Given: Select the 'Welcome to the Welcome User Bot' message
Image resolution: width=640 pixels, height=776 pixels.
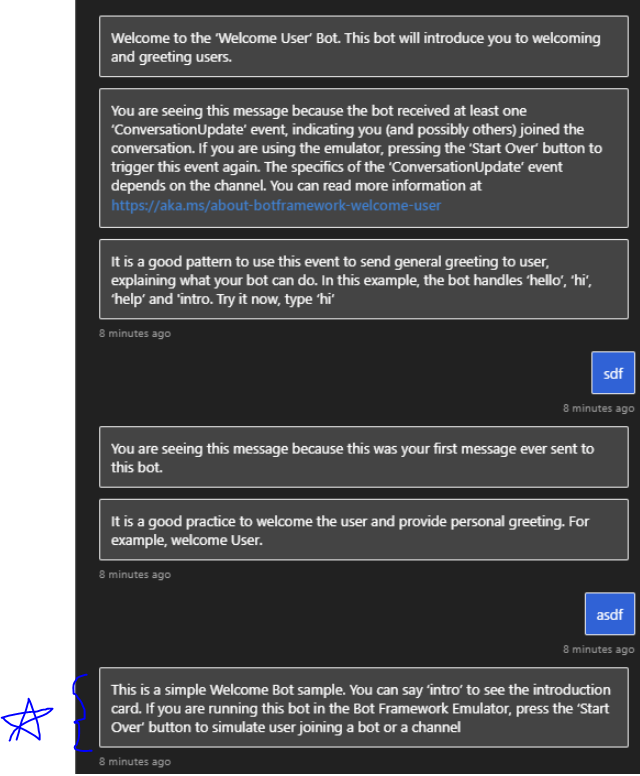Looking at the screenshot, I should click(364, 47).
